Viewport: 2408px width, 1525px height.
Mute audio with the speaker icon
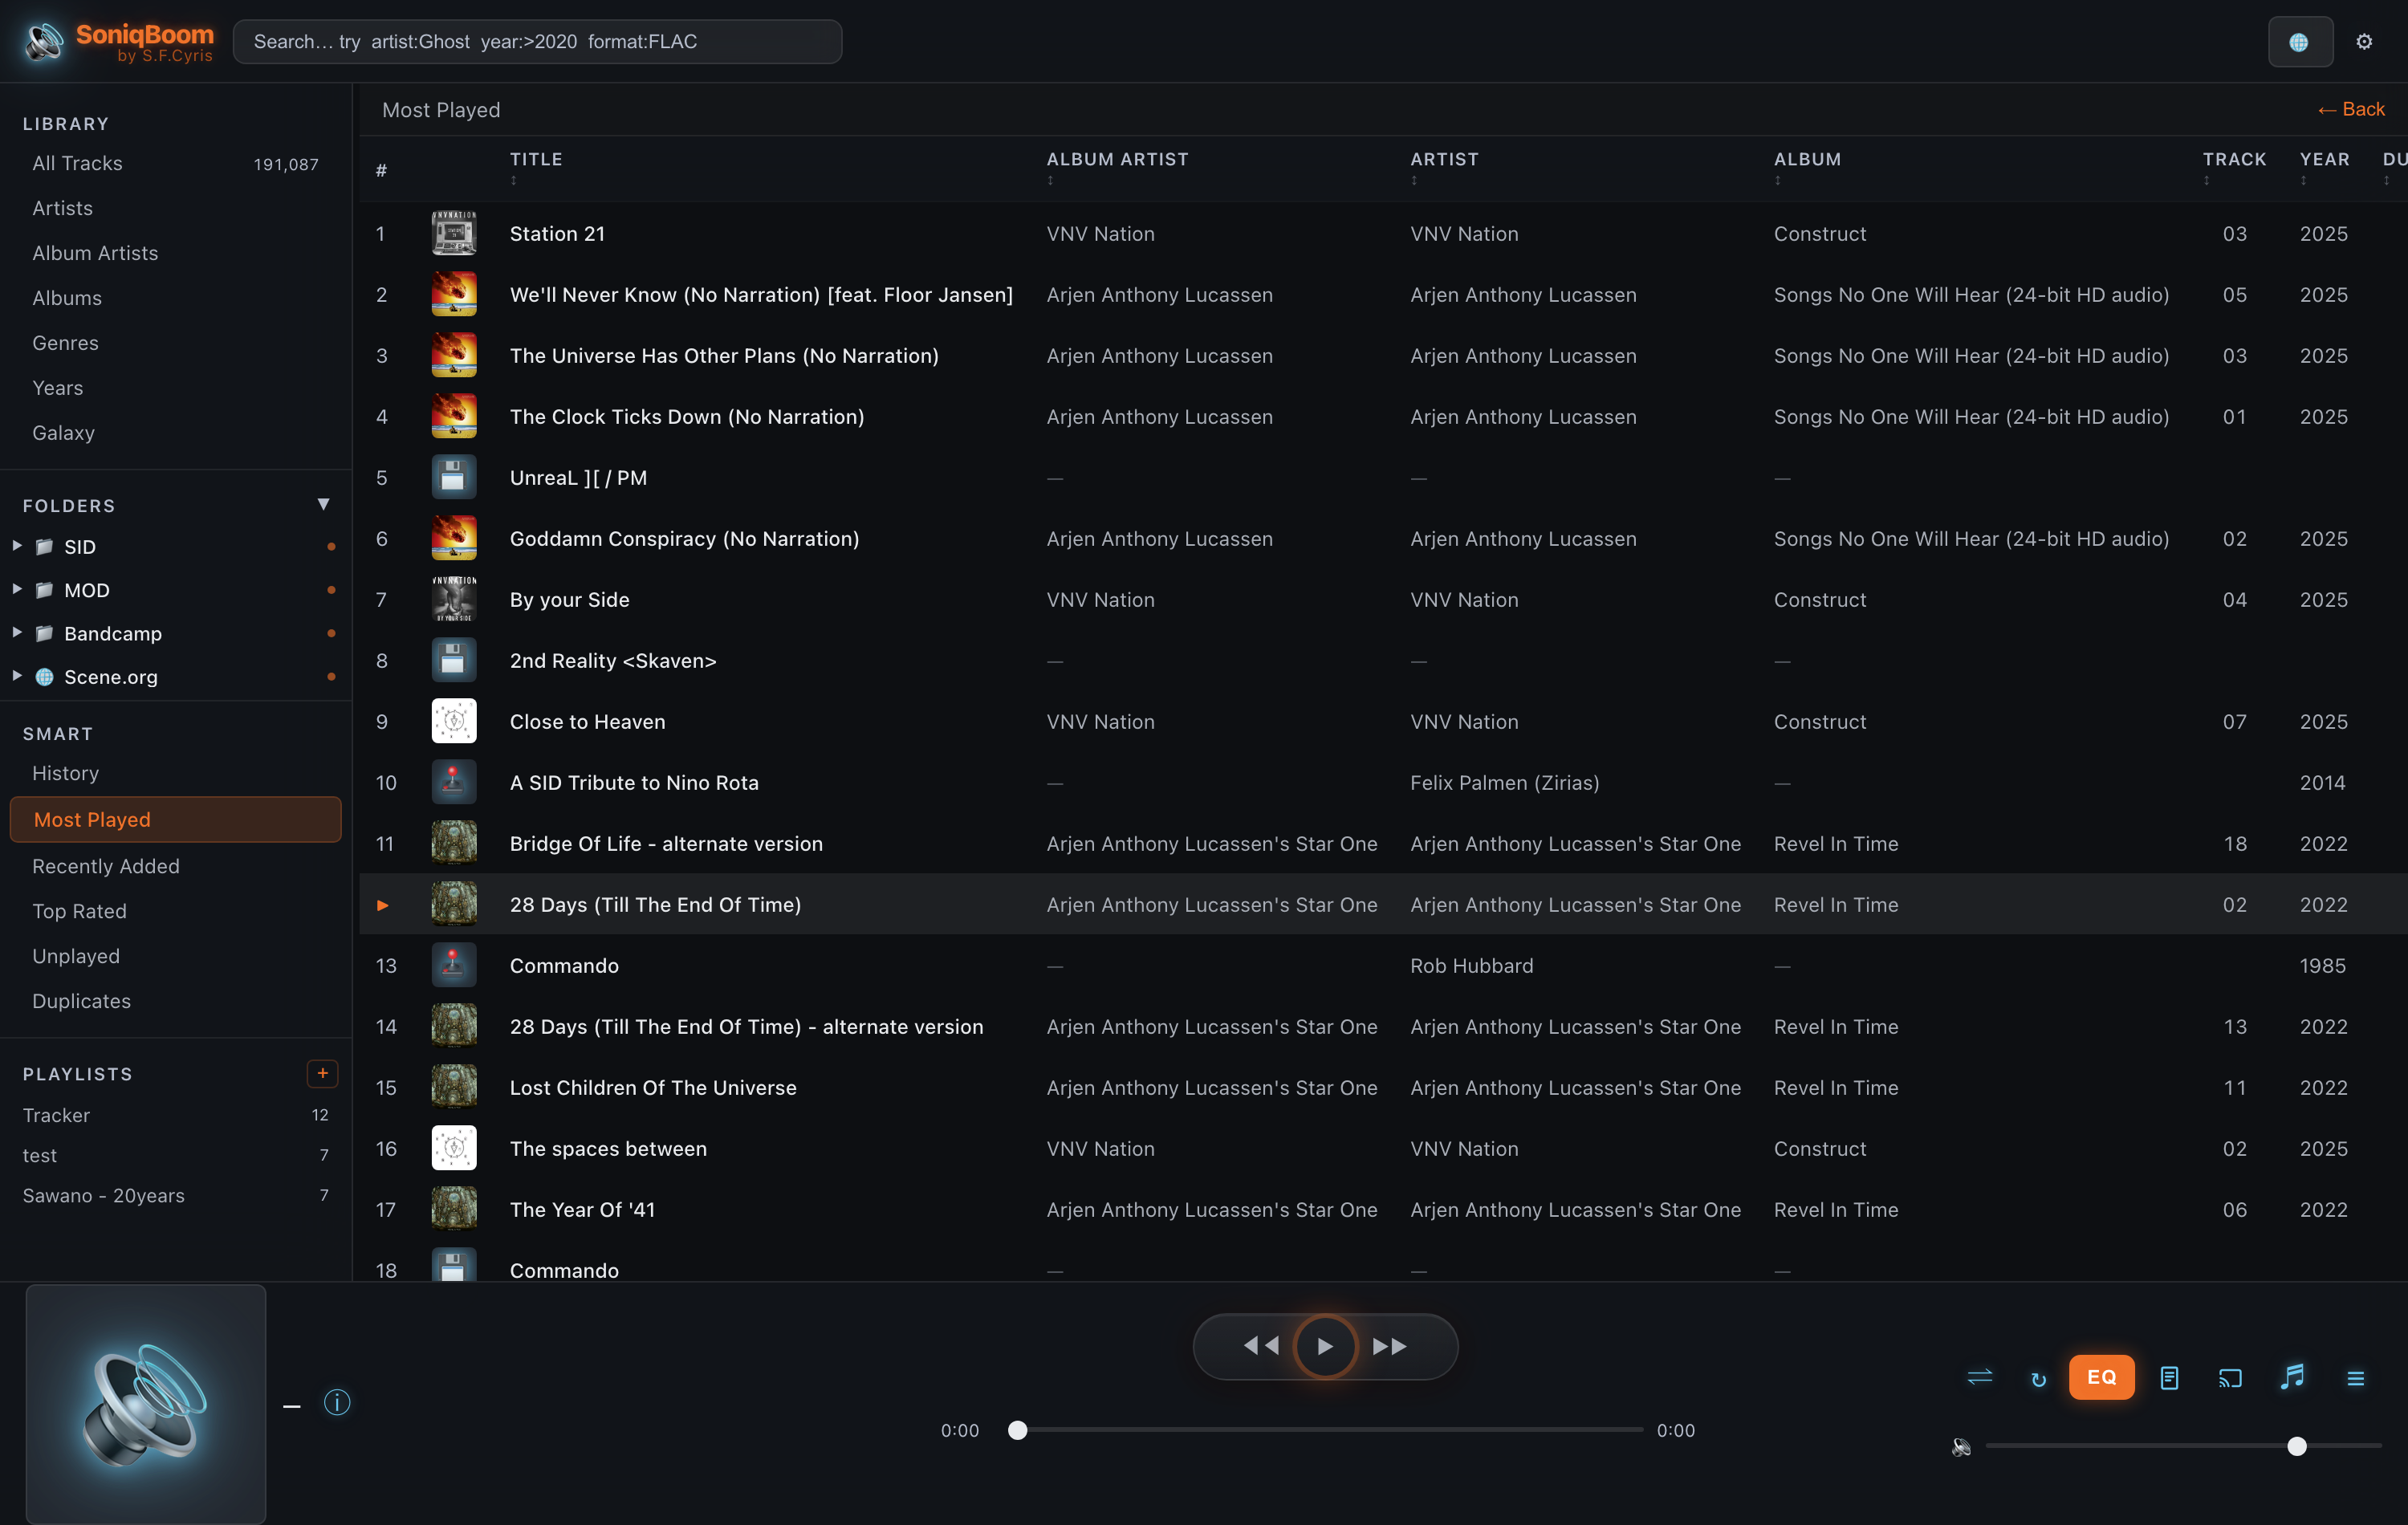(1961, 1446)
